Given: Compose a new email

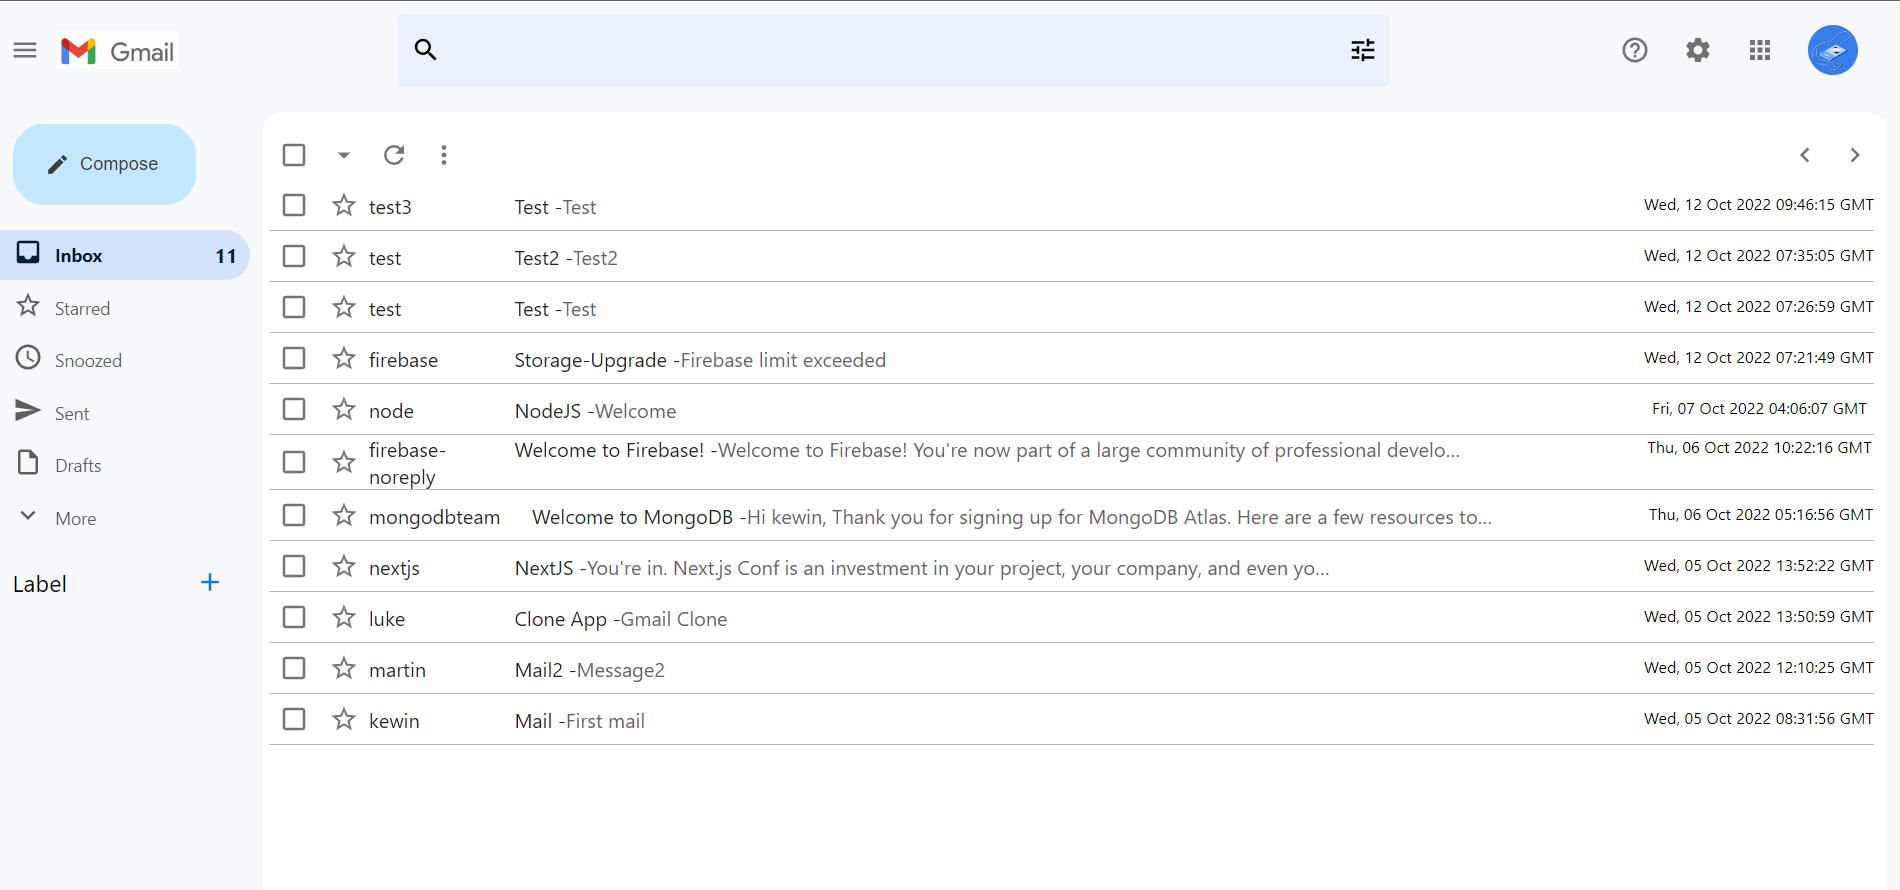Looking at the screenshot, I should tap(104, 164).
